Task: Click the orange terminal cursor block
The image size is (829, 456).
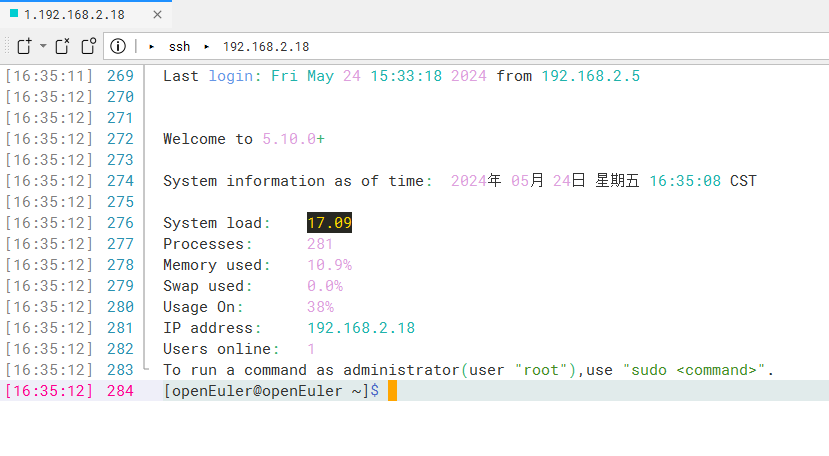Action: (x=392, y=391)
